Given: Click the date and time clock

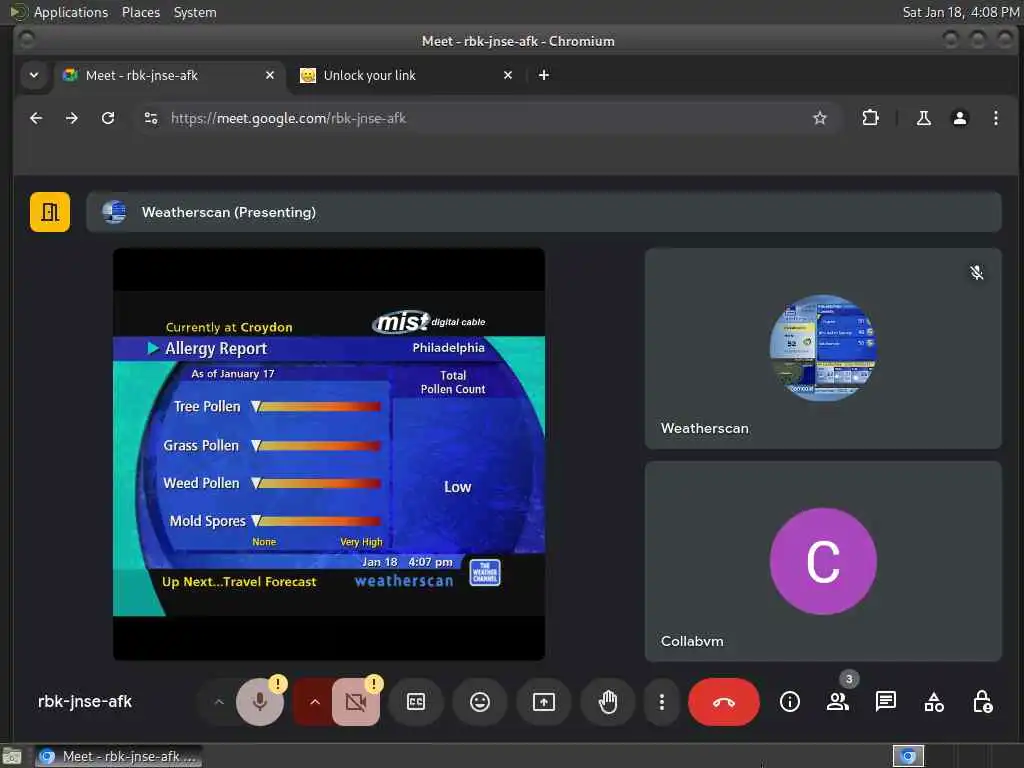Looking at the screenshot, I should coord(961,12).
